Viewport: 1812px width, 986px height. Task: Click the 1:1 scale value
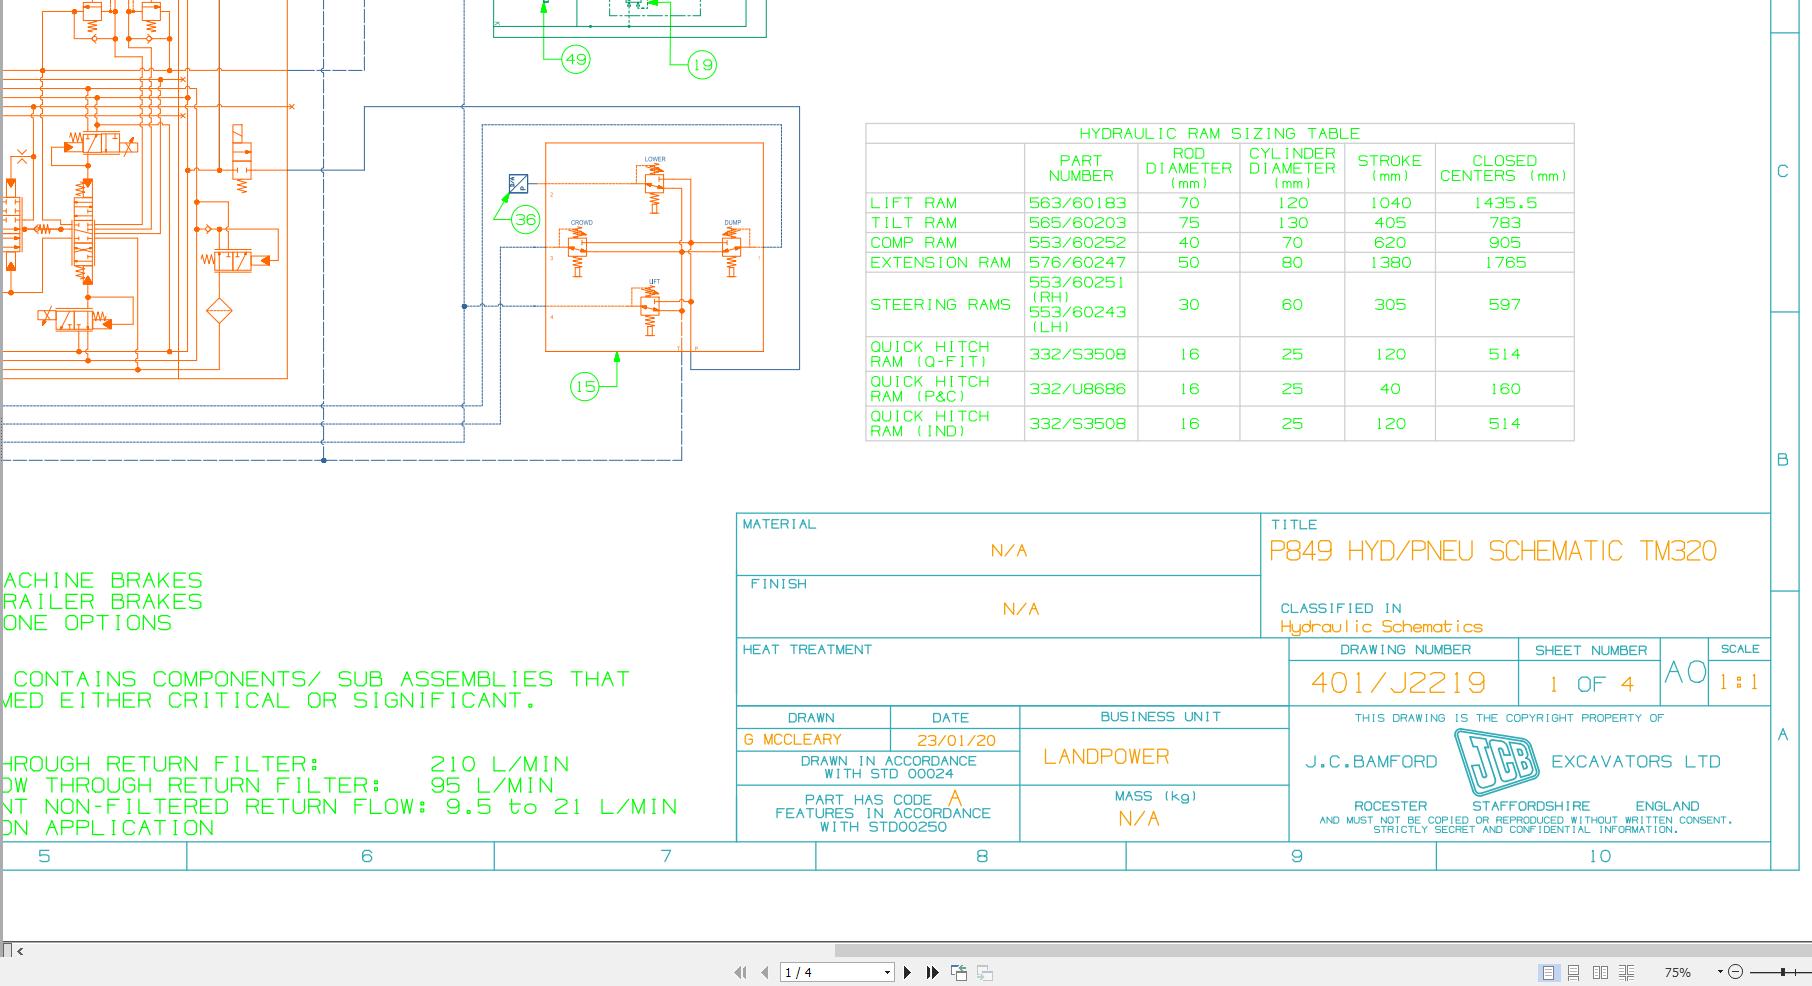click(1739, 683)
